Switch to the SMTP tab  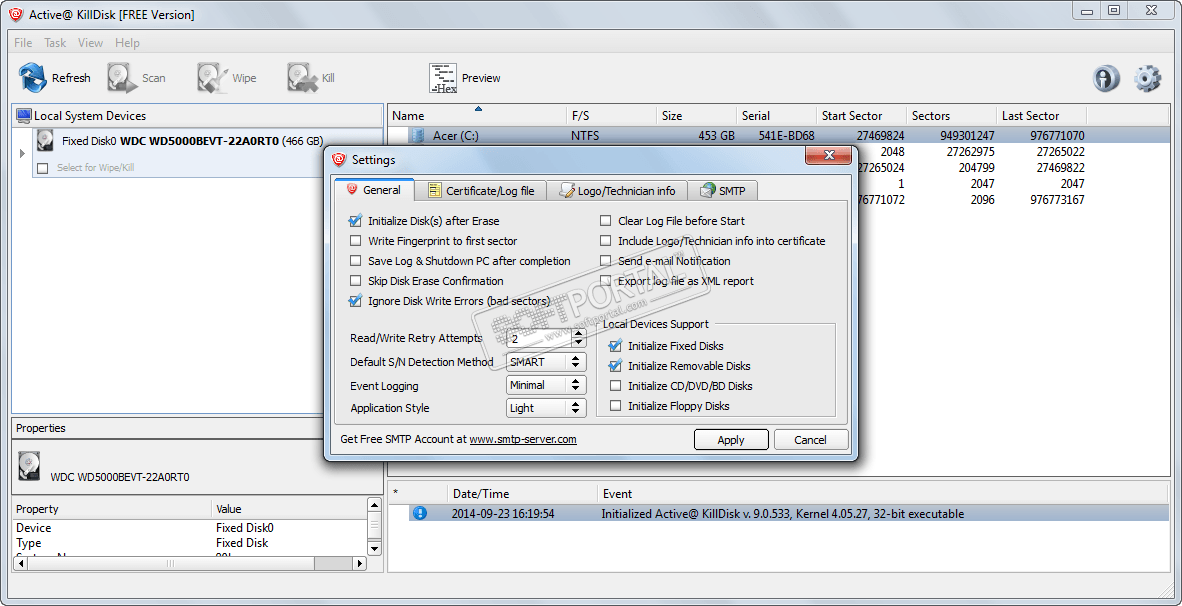click(722, 191)
